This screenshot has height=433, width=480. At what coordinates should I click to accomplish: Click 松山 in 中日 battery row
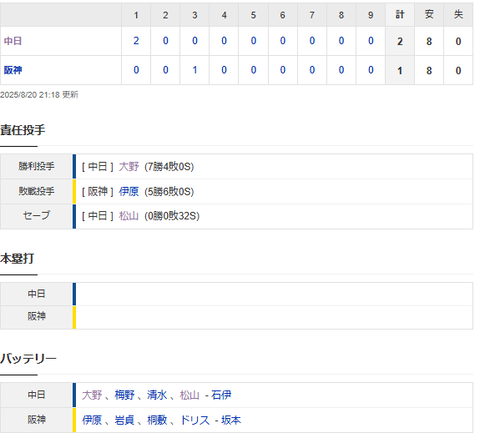click(x=190, y=395)
